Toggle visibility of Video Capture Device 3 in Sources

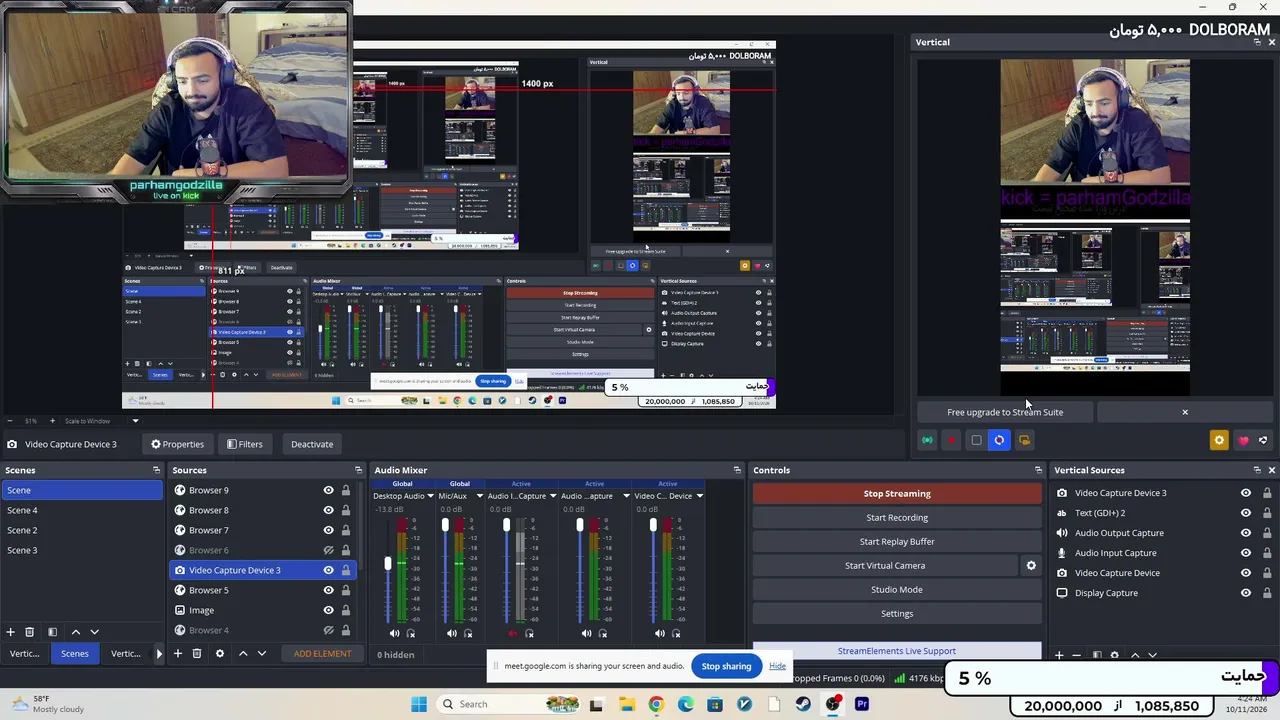(328, 570)
